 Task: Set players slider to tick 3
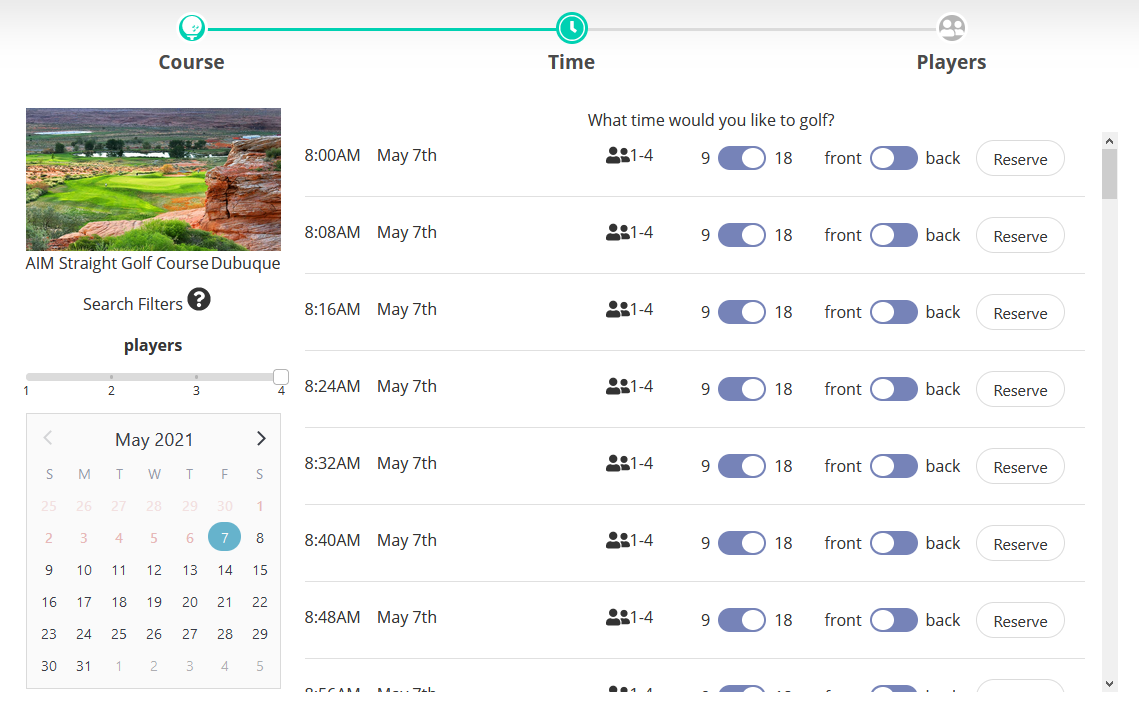pos(196,377)
